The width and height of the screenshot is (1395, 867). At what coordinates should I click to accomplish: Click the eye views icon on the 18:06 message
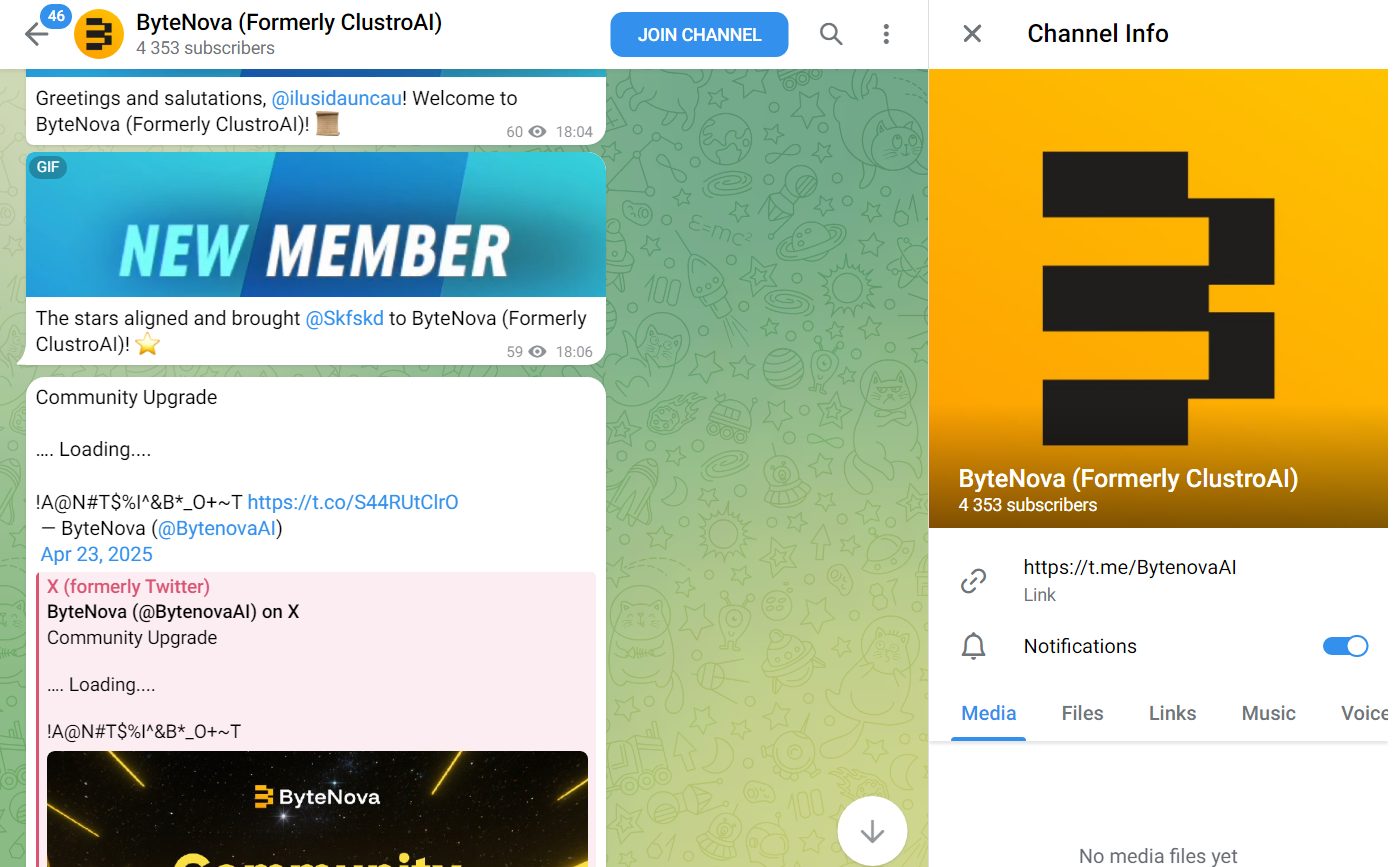pos(538,352)
